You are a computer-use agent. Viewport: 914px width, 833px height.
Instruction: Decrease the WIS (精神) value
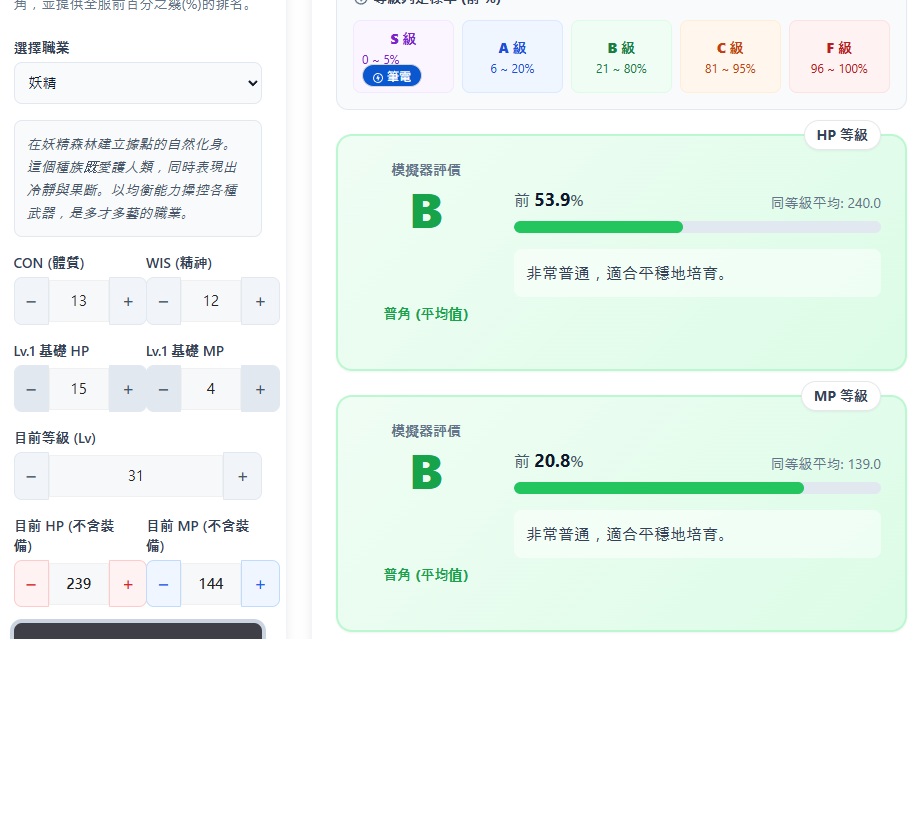click(163, 301)
